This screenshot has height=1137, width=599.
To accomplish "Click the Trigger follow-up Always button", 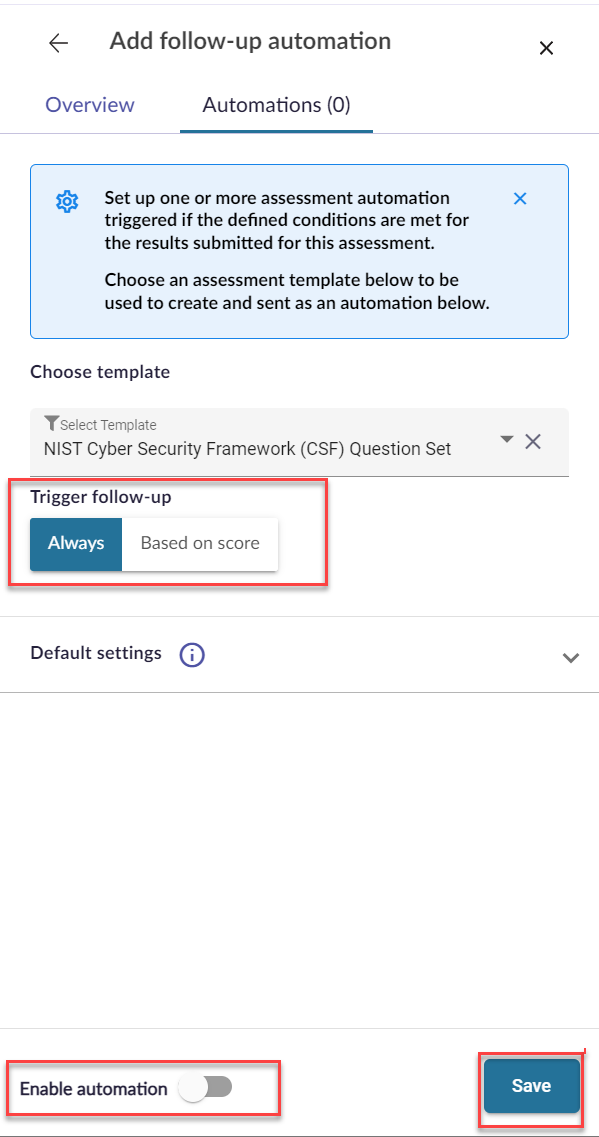I will (x=75, y=543).
